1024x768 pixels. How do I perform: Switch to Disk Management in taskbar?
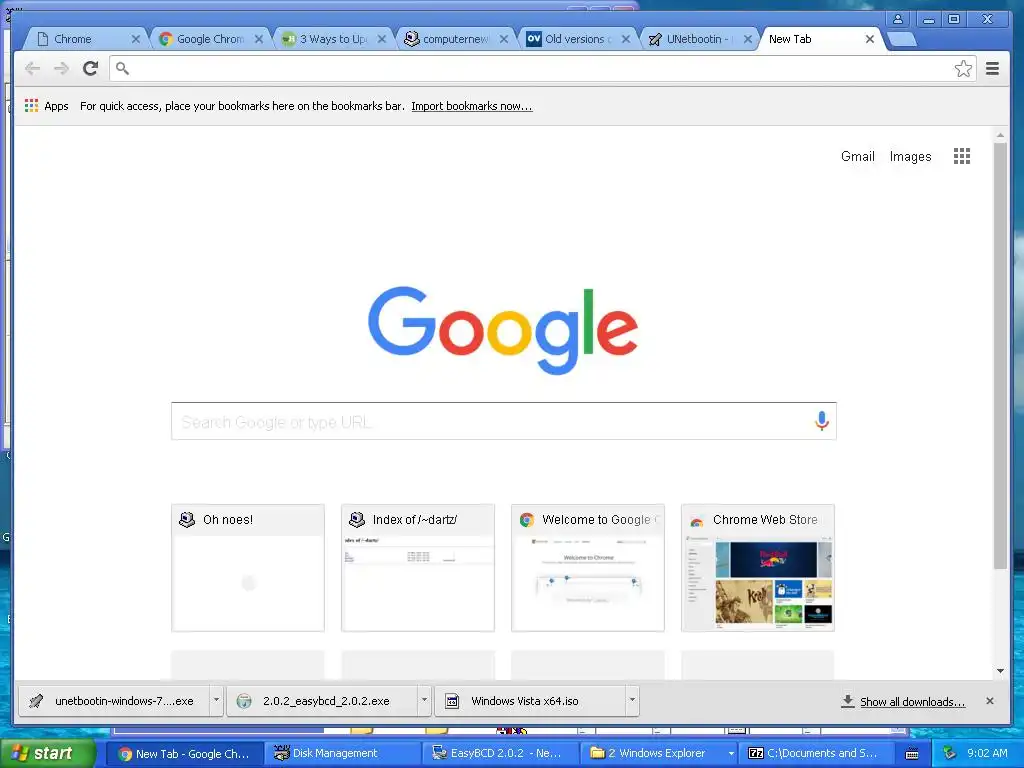[344, 754]
